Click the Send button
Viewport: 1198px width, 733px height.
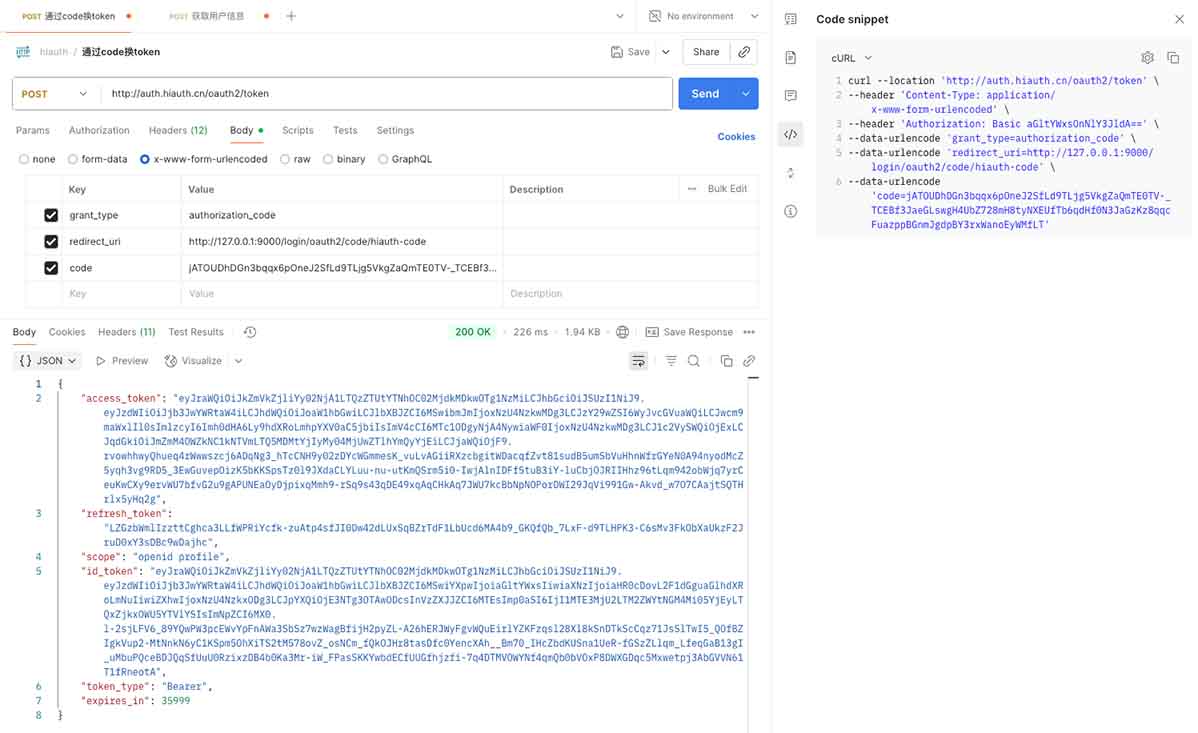pyautogui.click(x=705, y=94)
